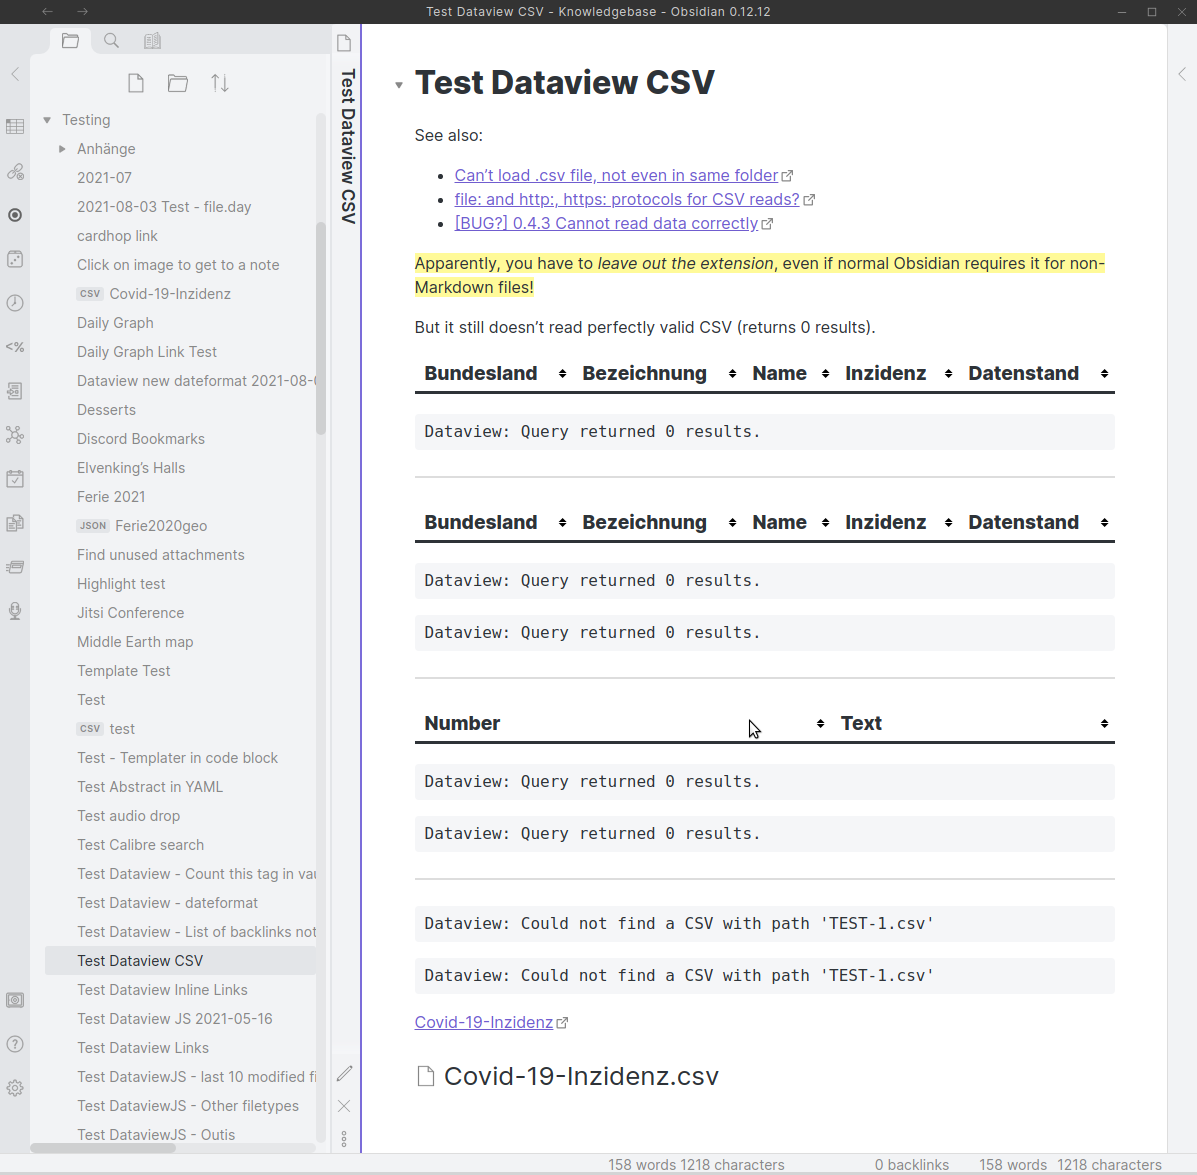Open Covid-19-Inzidenz link in note
The image size is (1197, 1175).
pos(483,1022)
